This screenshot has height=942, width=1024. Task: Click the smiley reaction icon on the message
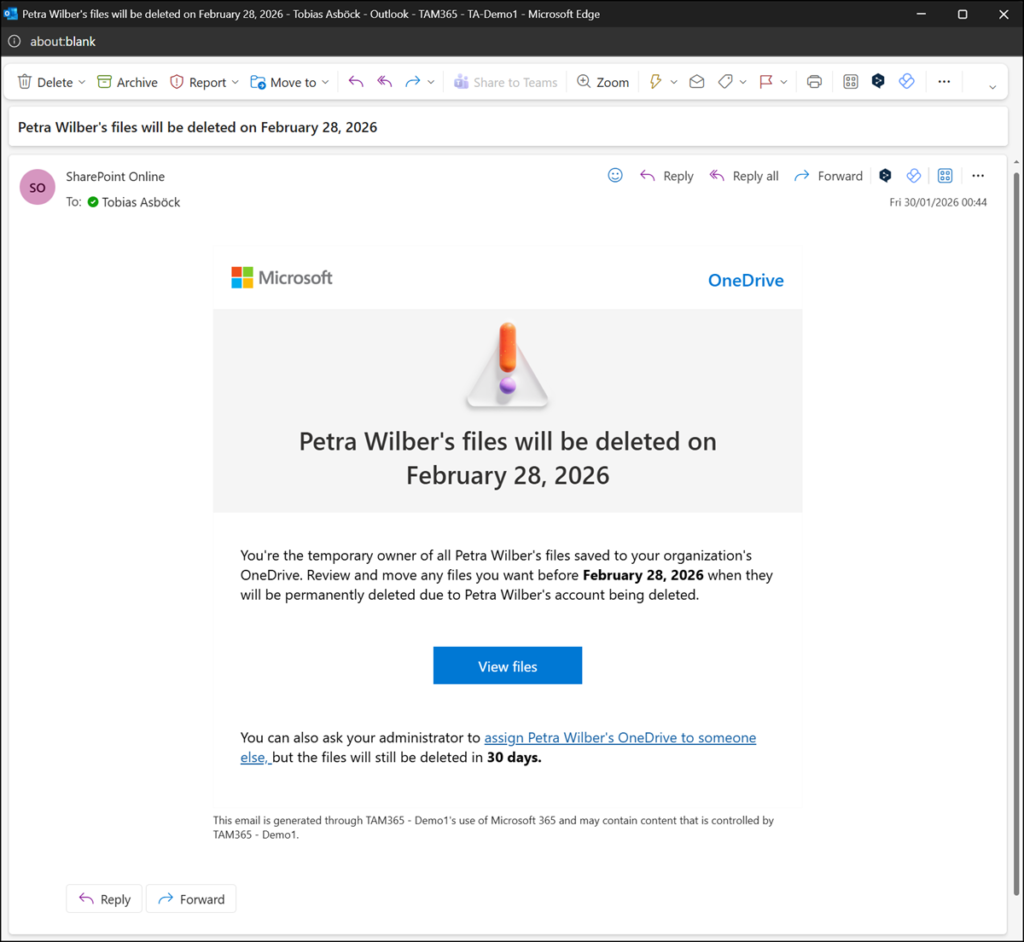tap(615, 175)
